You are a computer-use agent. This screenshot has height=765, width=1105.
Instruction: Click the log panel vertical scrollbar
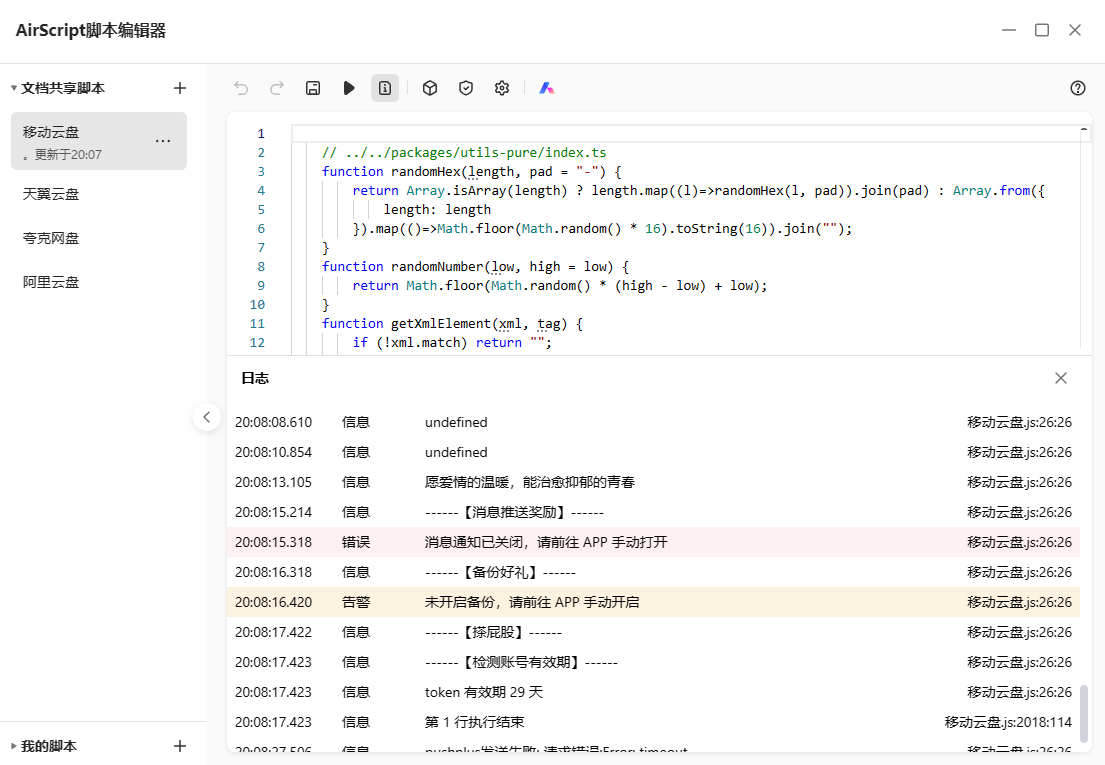[x=1084, y=712]
